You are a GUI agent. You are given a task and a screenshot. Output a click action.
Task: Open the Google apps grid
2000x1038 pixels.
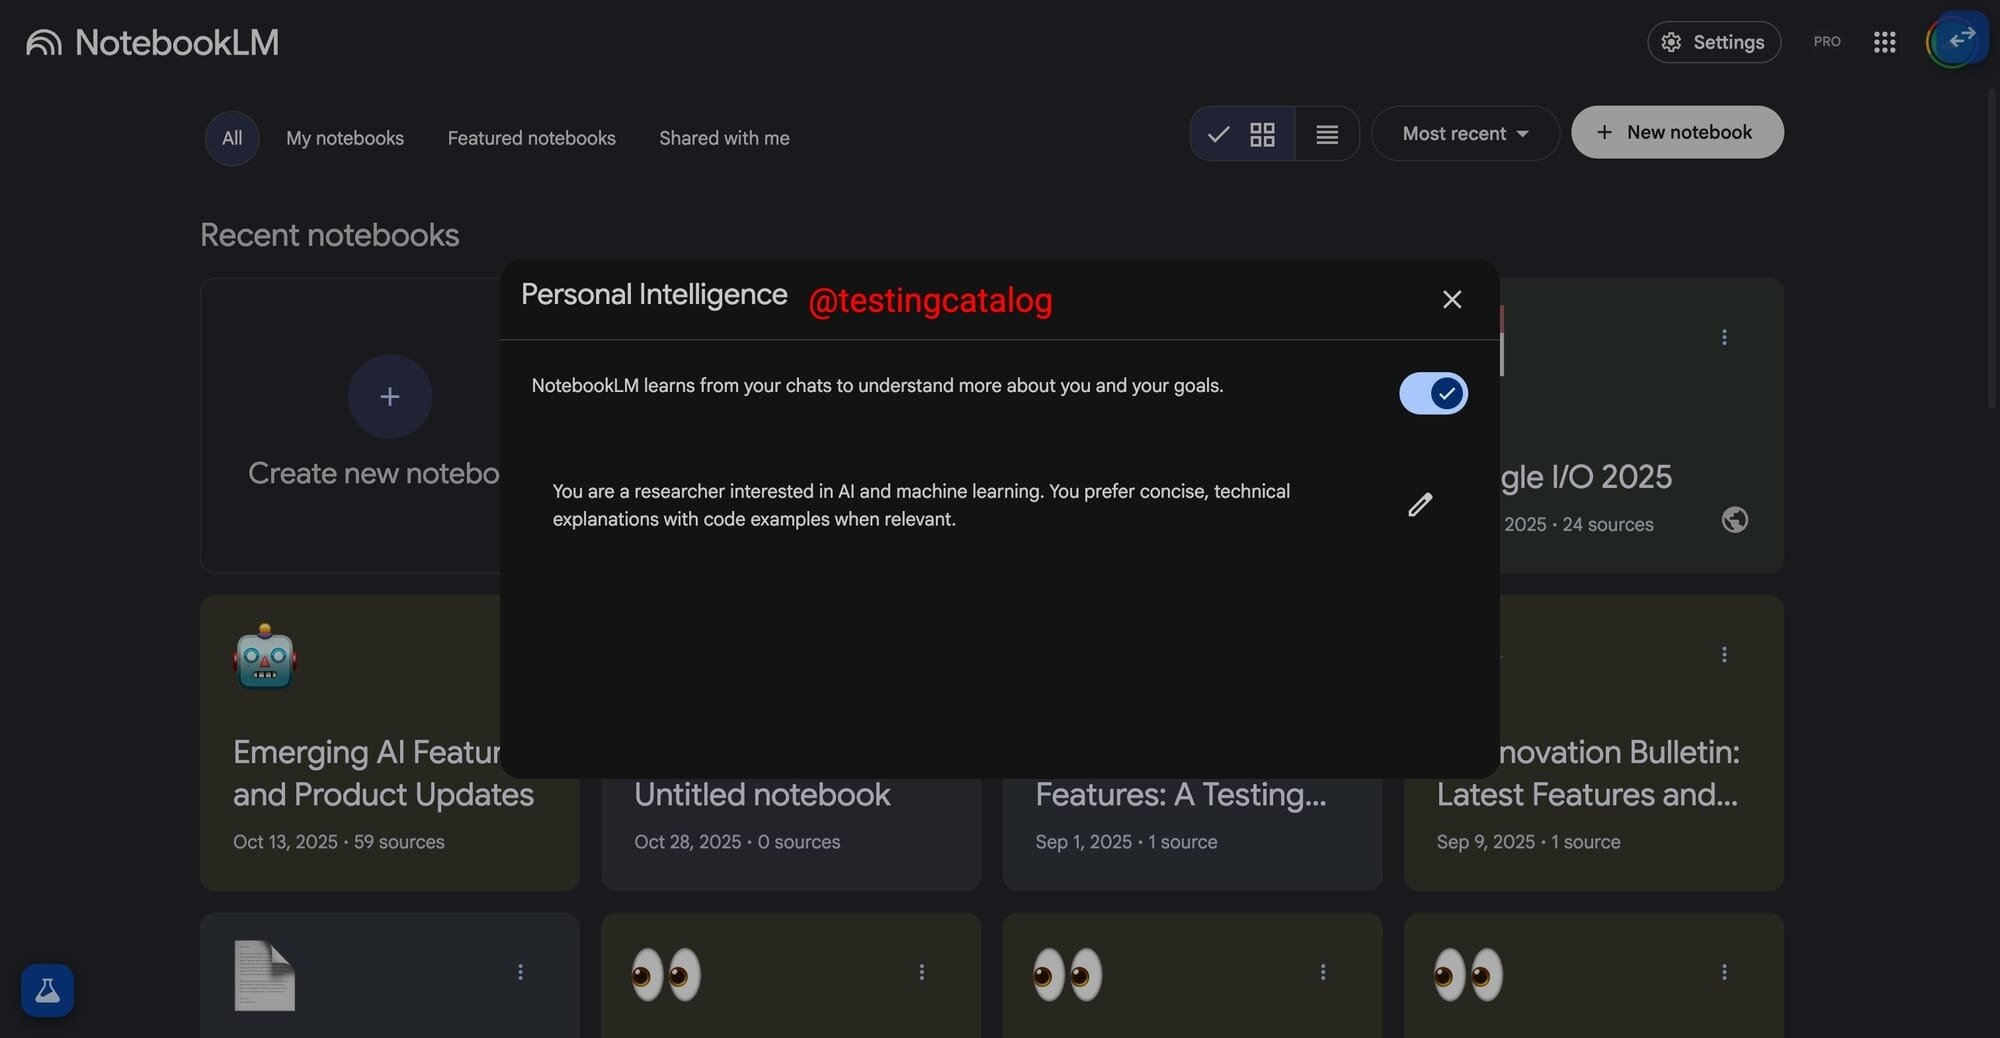tap(1884, 42)
